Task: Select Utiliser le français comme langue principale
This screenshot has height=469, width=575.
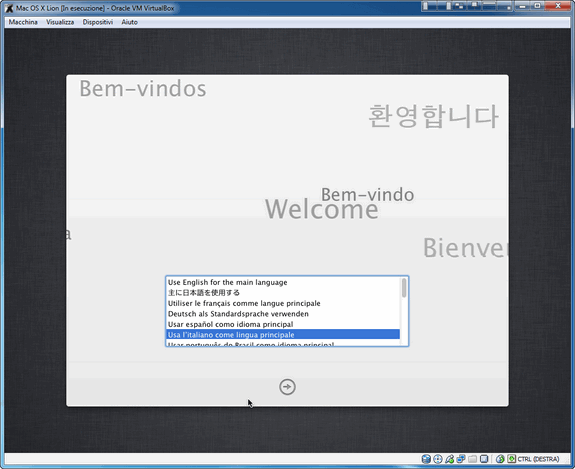Action: point(283,303)
